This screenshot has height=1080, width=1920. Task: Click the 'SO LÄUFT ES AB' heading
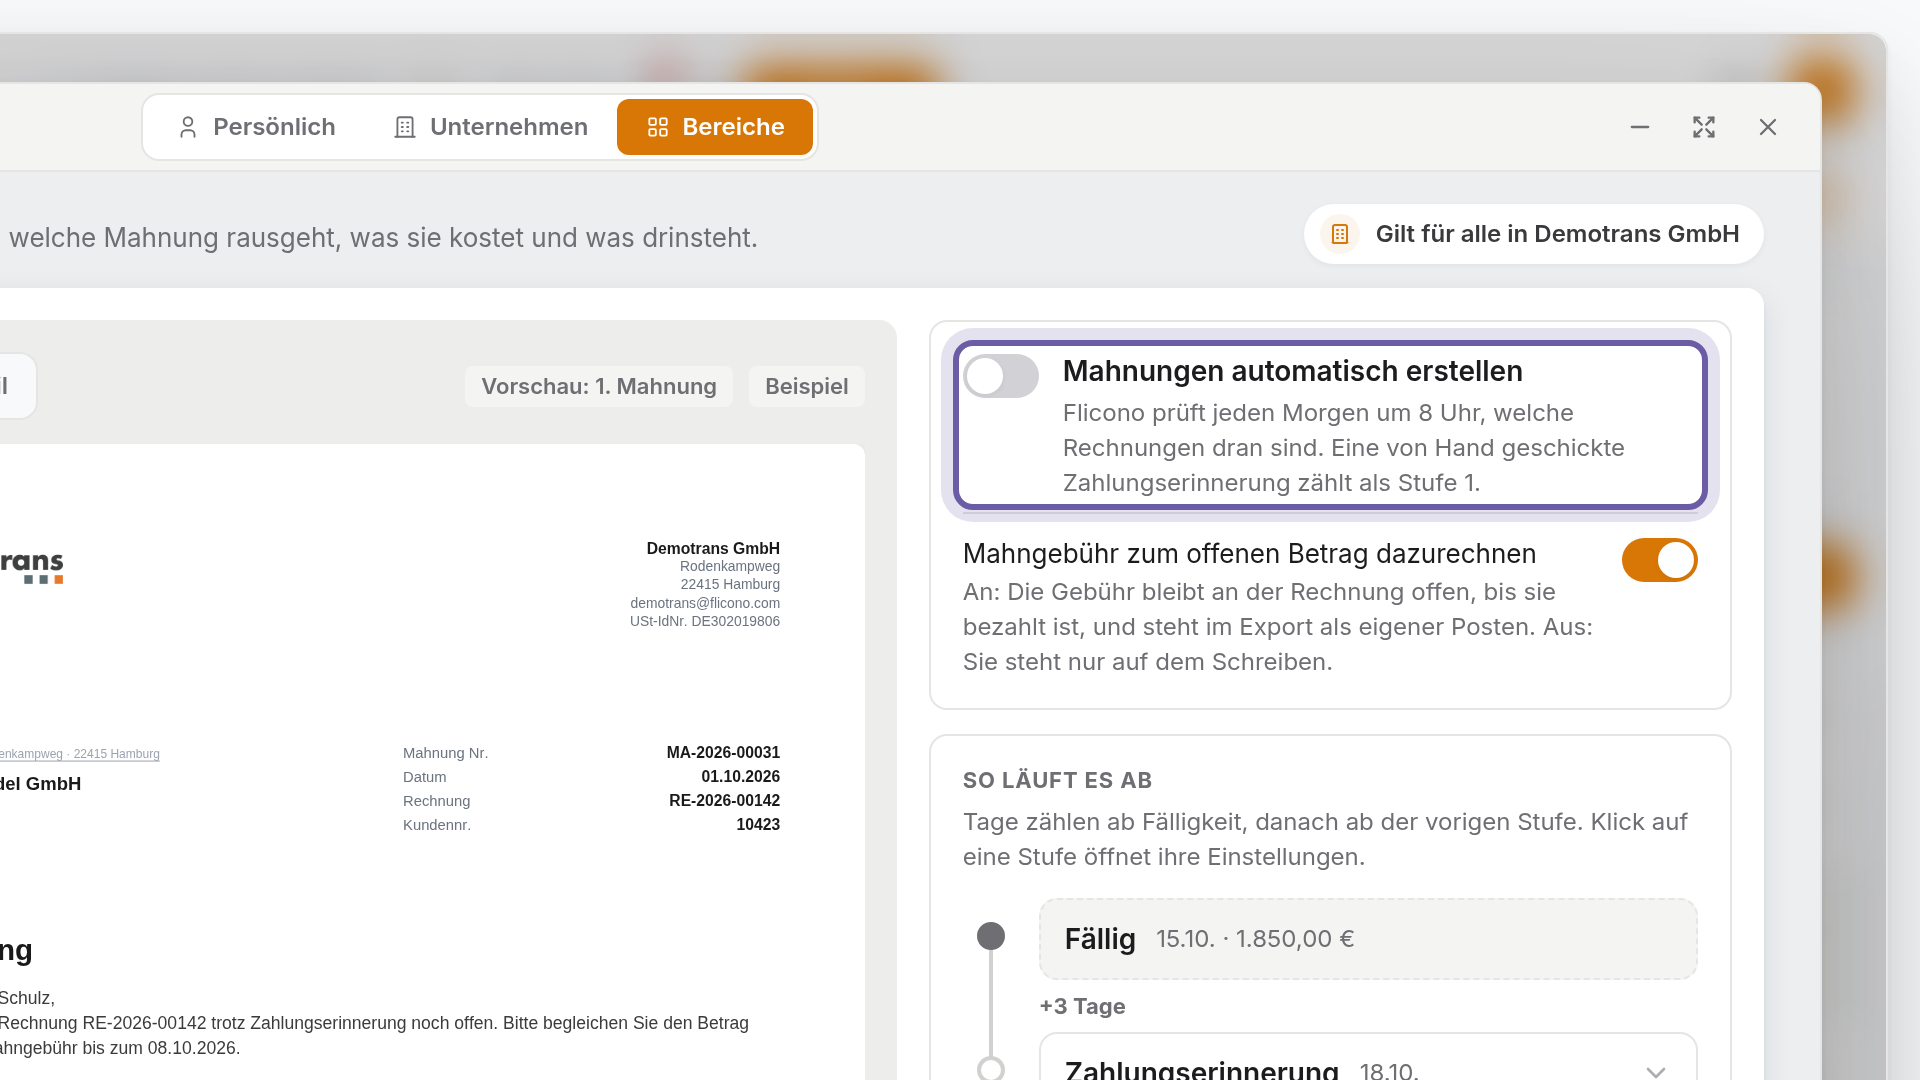(1058, 780)
